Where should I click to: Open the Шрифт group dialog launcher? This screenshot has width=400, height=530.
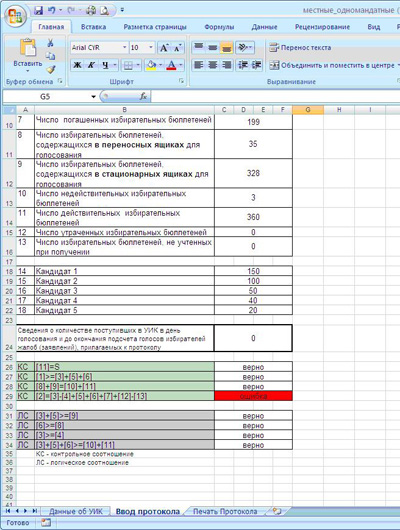(182, 81)
